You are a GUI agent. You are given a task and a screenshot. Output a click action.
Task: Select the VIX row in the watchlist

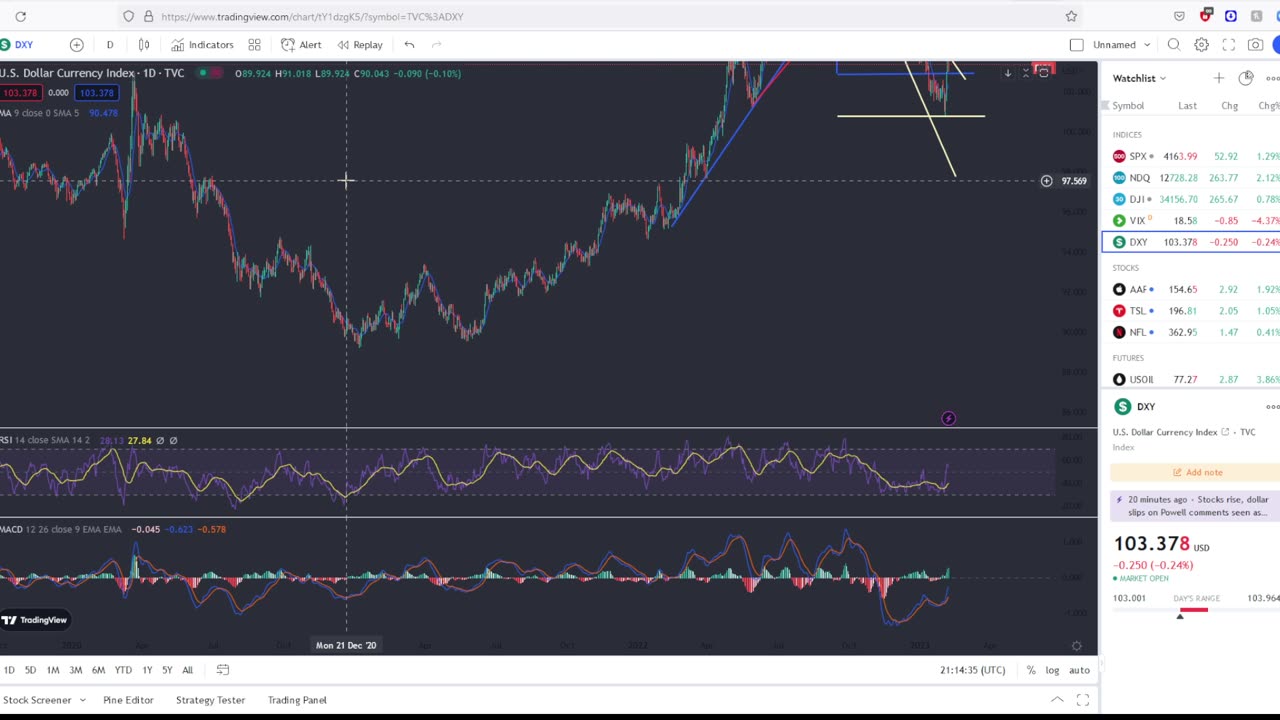coord(1191,220)
